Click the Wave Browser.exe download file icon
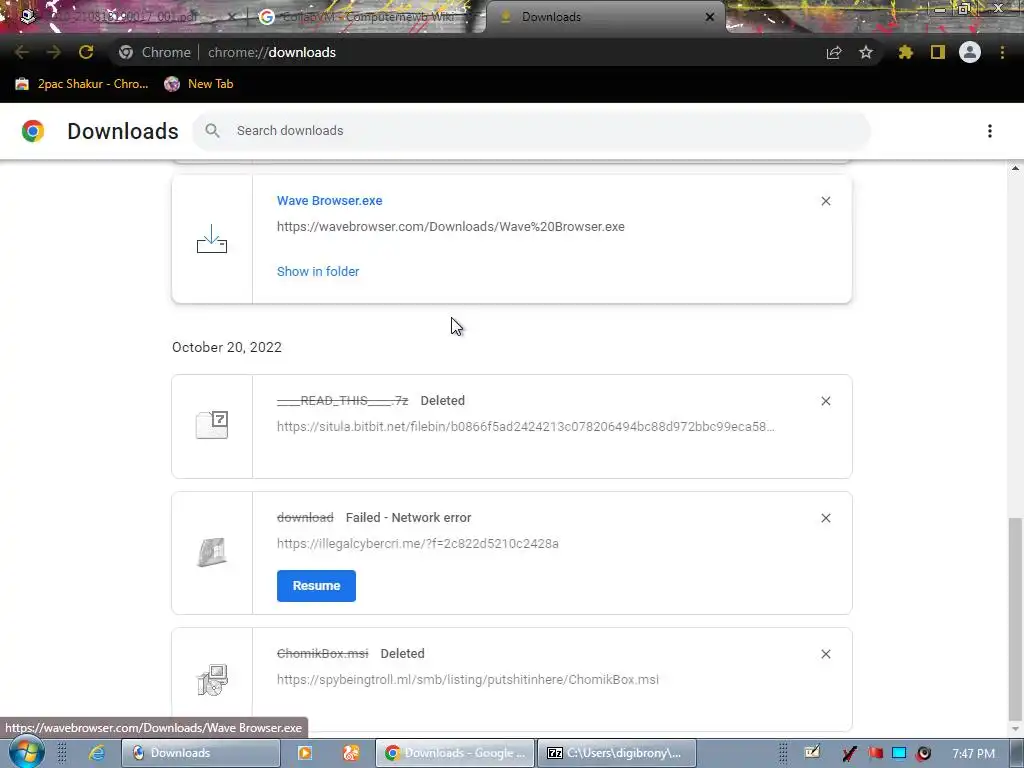Image resolution: width=1024 pixels, height=768 pixels. pyautogui.click(x=212, y=239)
